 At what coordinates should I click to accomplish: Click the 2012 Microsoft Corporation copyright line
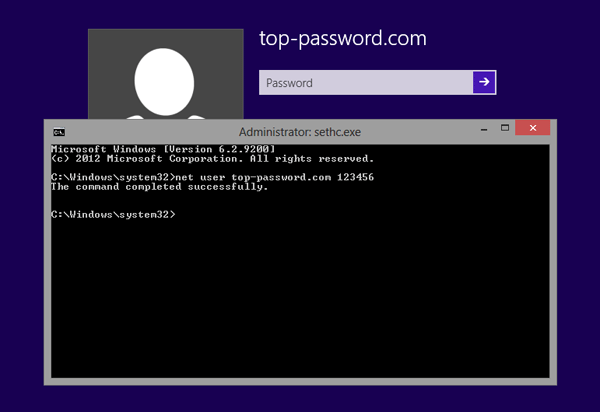coord(212,158)
